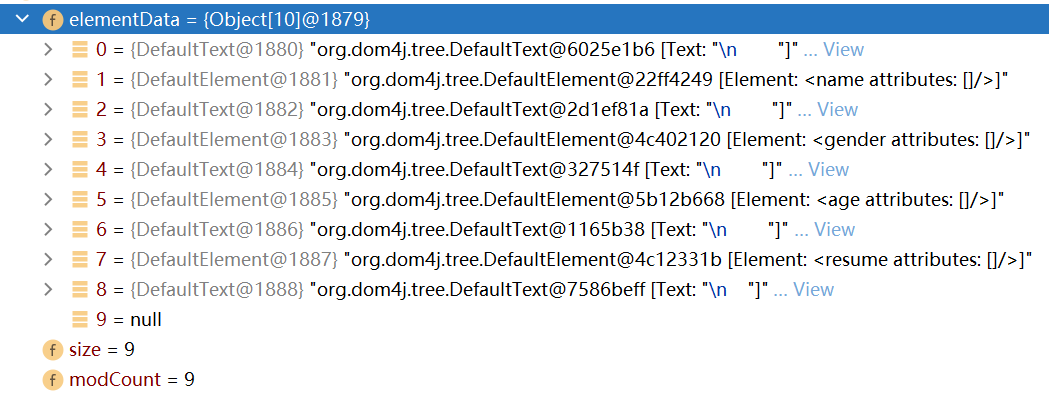This screenshot has height=397, width=1049.
Task: Click the {DefaultText@1880} type label
Action: [217, 50]
